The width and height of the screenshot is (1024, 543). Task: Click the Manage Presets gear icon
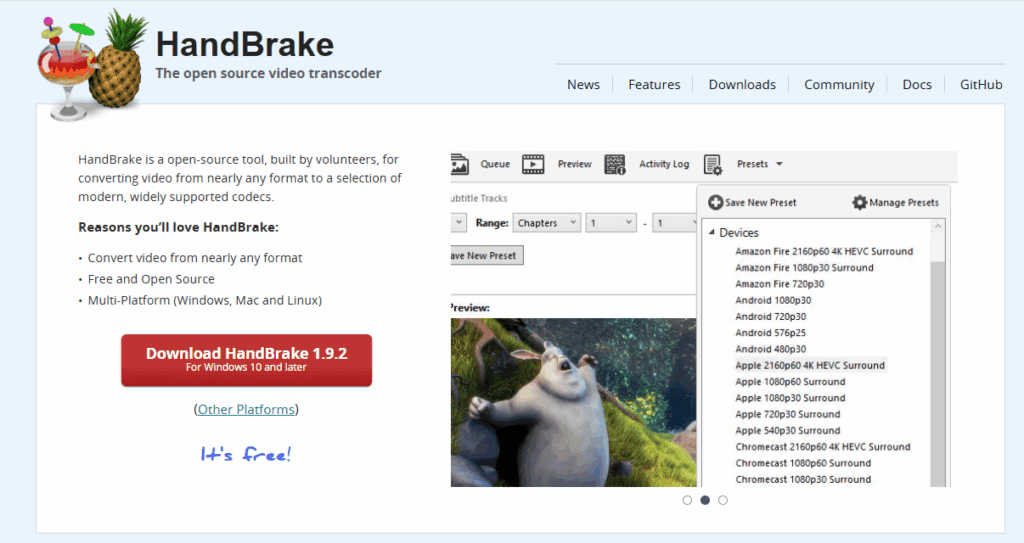coord(860,203)
